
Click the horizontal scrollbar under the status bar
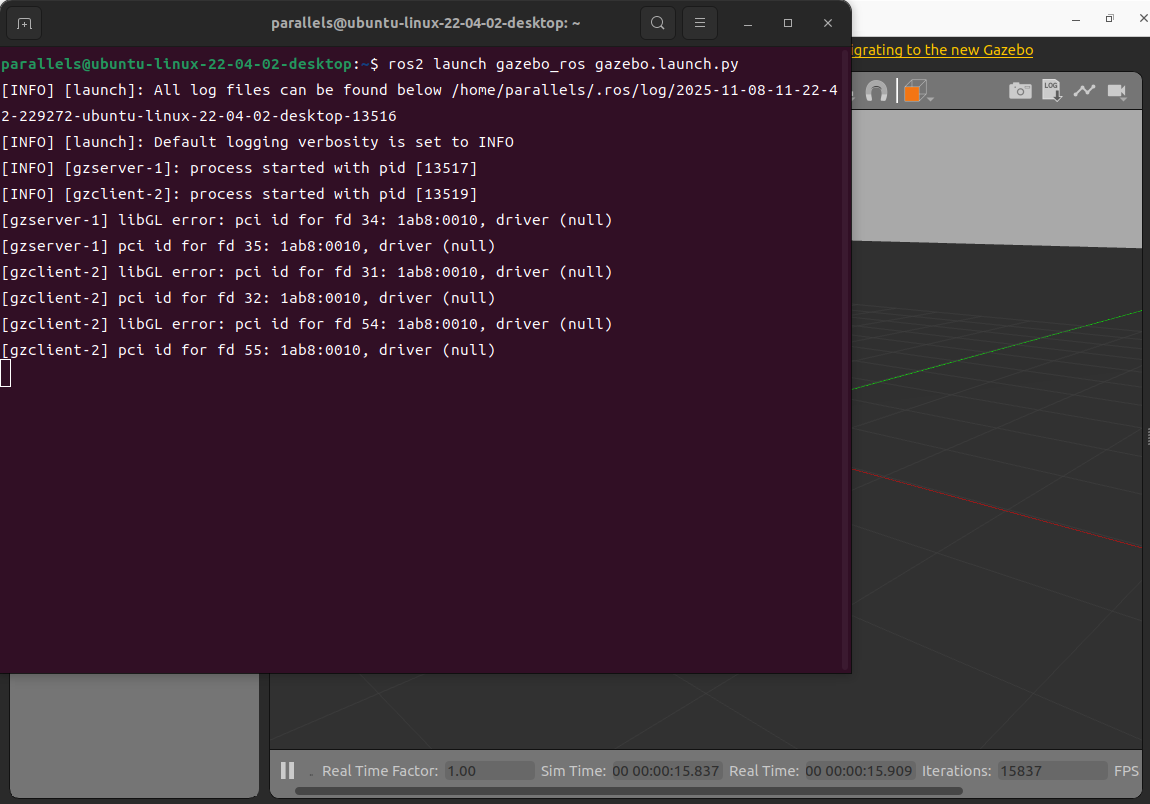click(630, 791)
